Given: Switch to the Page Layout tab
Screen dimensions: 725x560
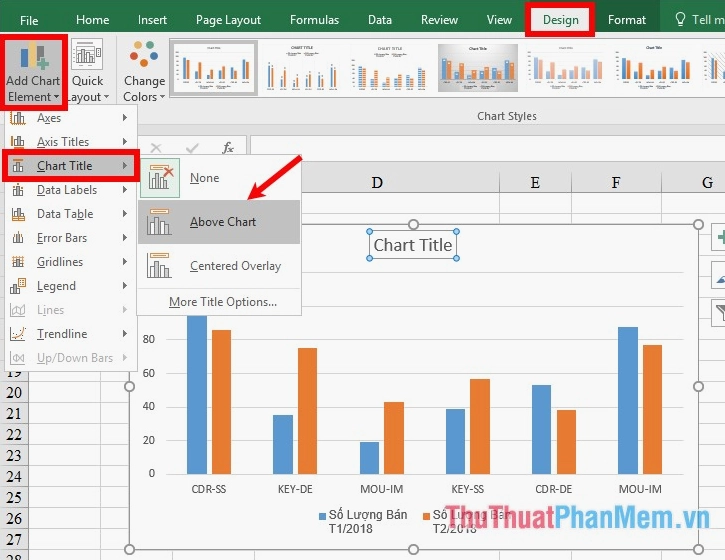Looking at the screenshot, I should point(228,20).
